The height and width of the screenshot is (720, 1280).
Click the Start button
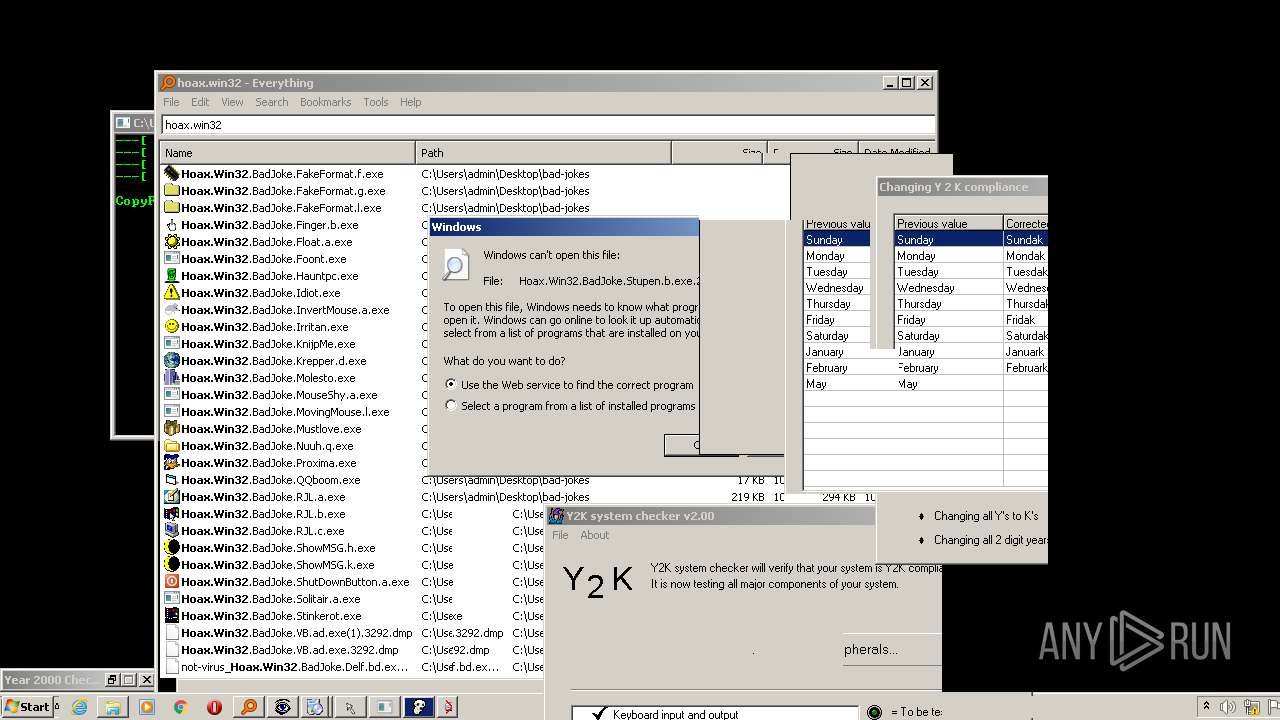(28, 707)
